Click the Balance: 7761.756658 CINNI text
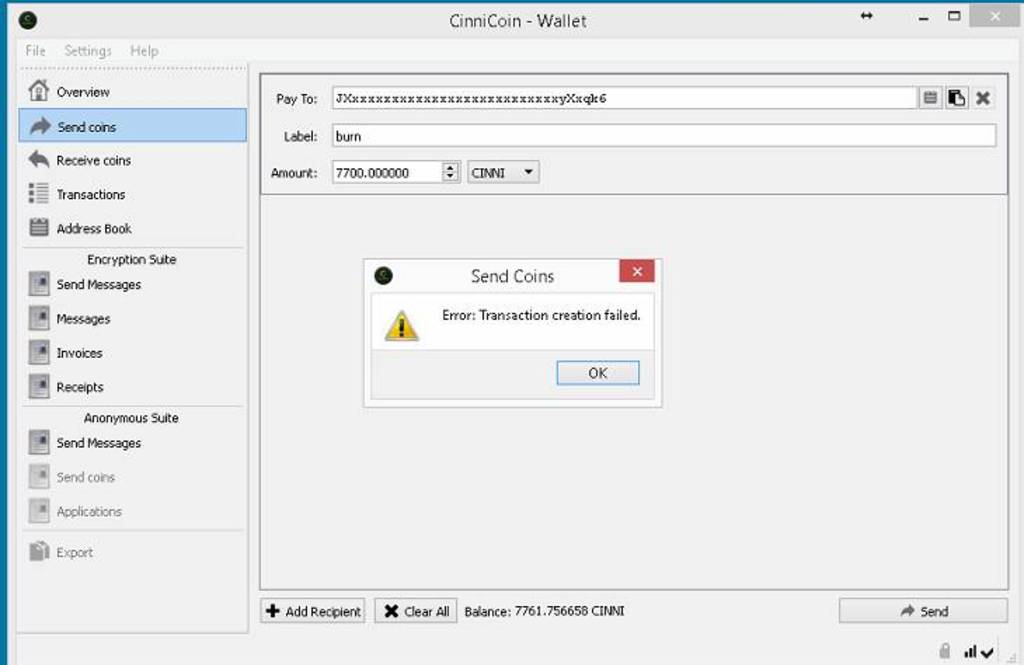The height and width of the screenshot is (665, 1024). tap(544, 611)
